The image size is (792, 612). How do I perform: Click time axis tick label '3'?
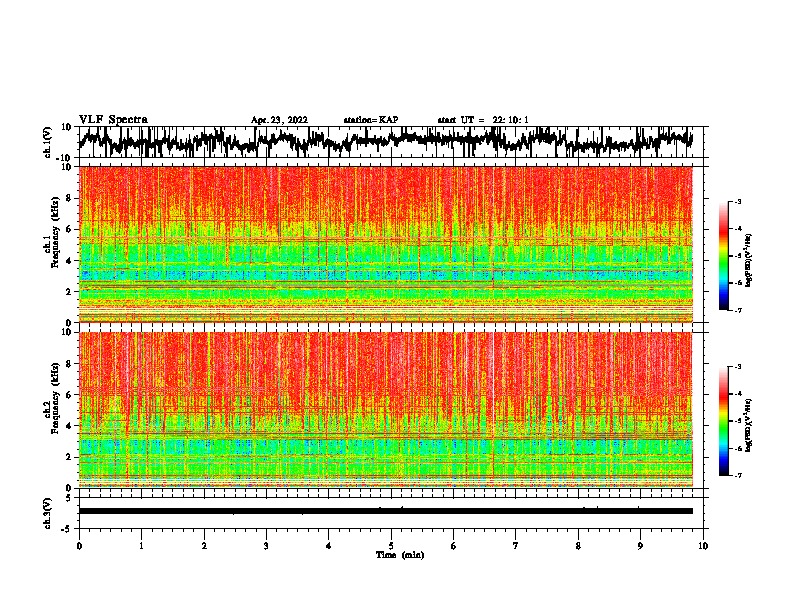[x=266, y=546]
